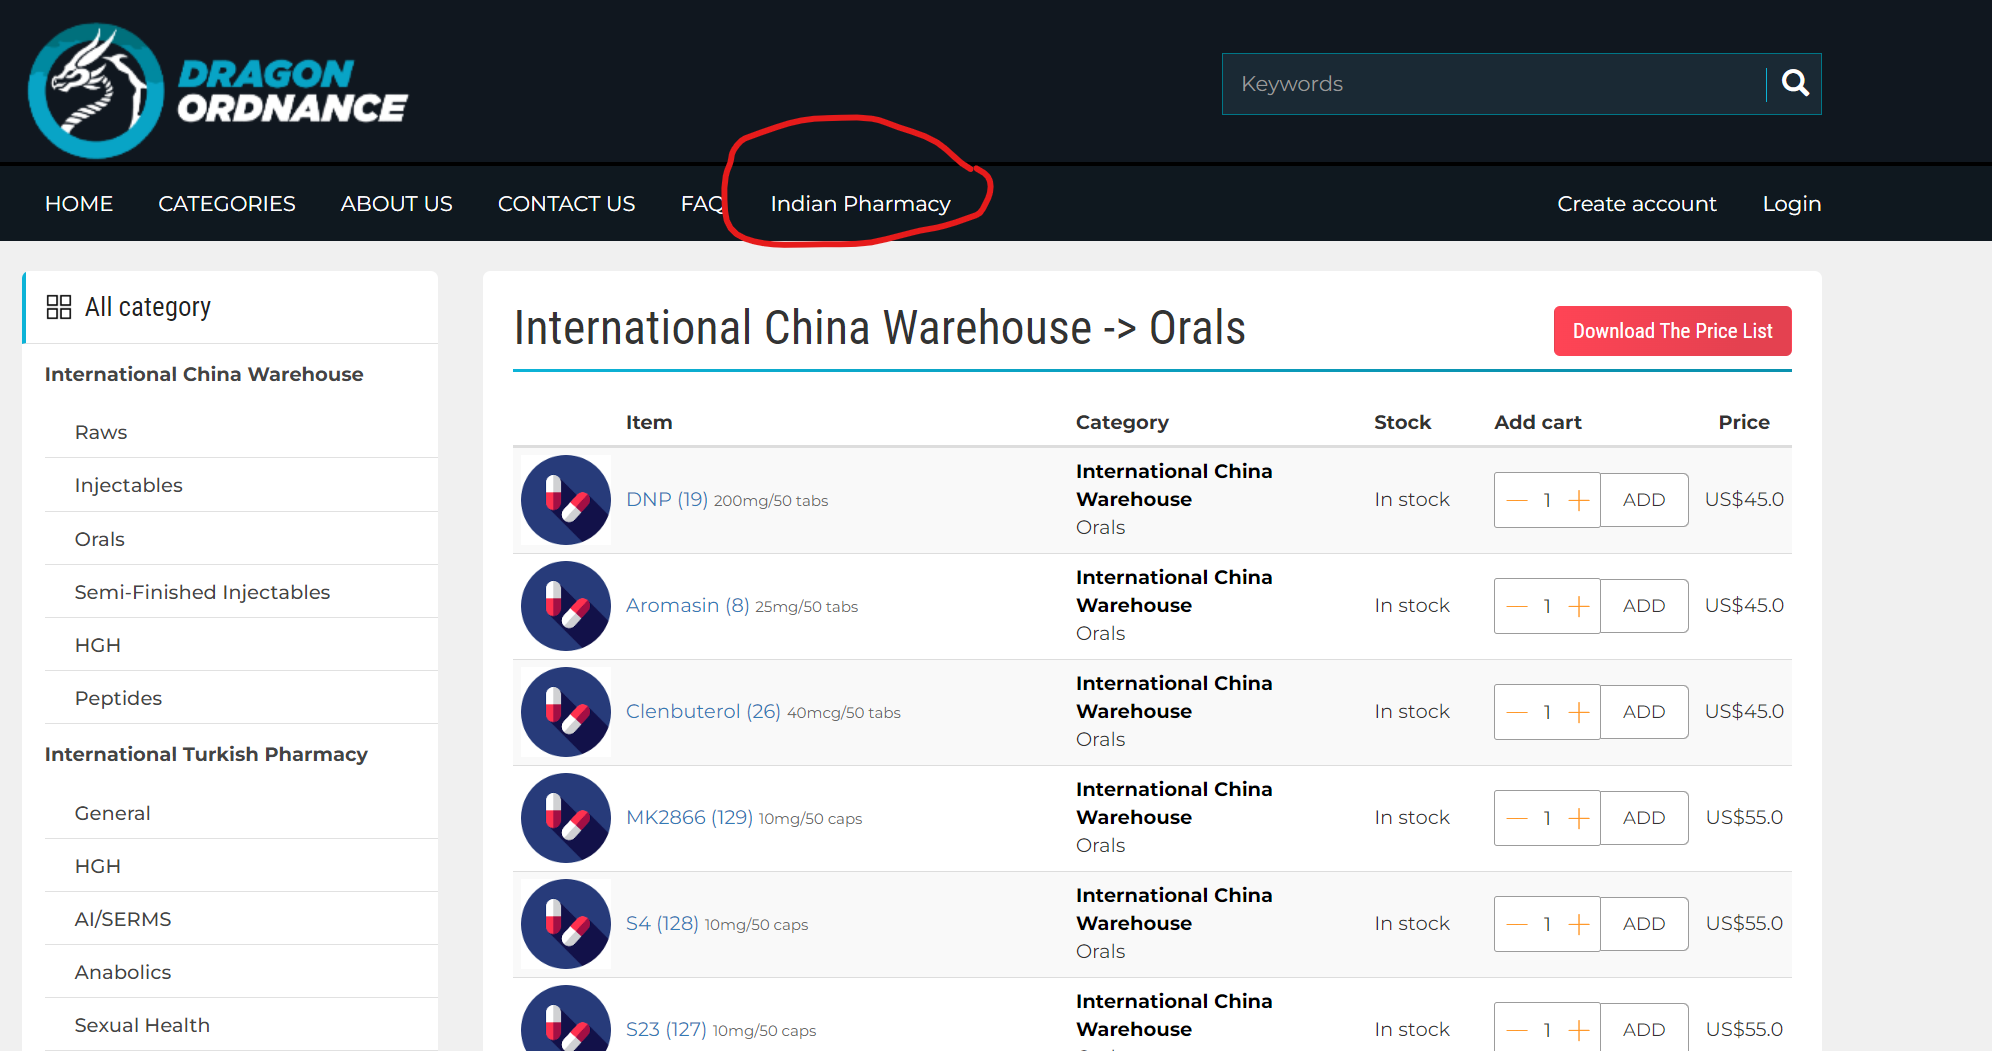The image size is (1992, 1051).
Task: Go to the HOME menu item
Action: pyautogui.click(x=79, y=204)
